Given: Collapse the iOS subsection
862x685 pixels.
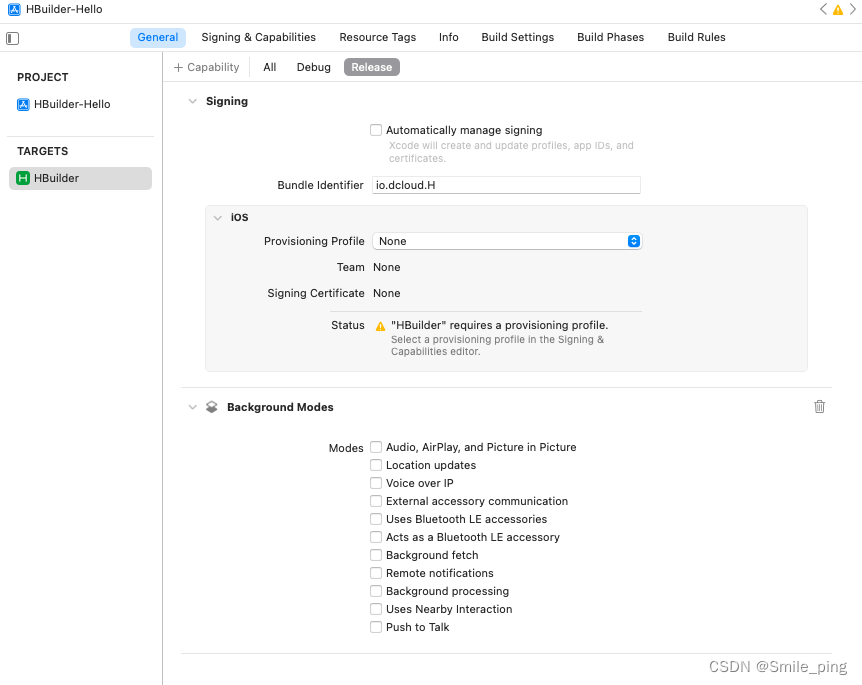Looking at the screenshot, I should click(x=218, y=218).
